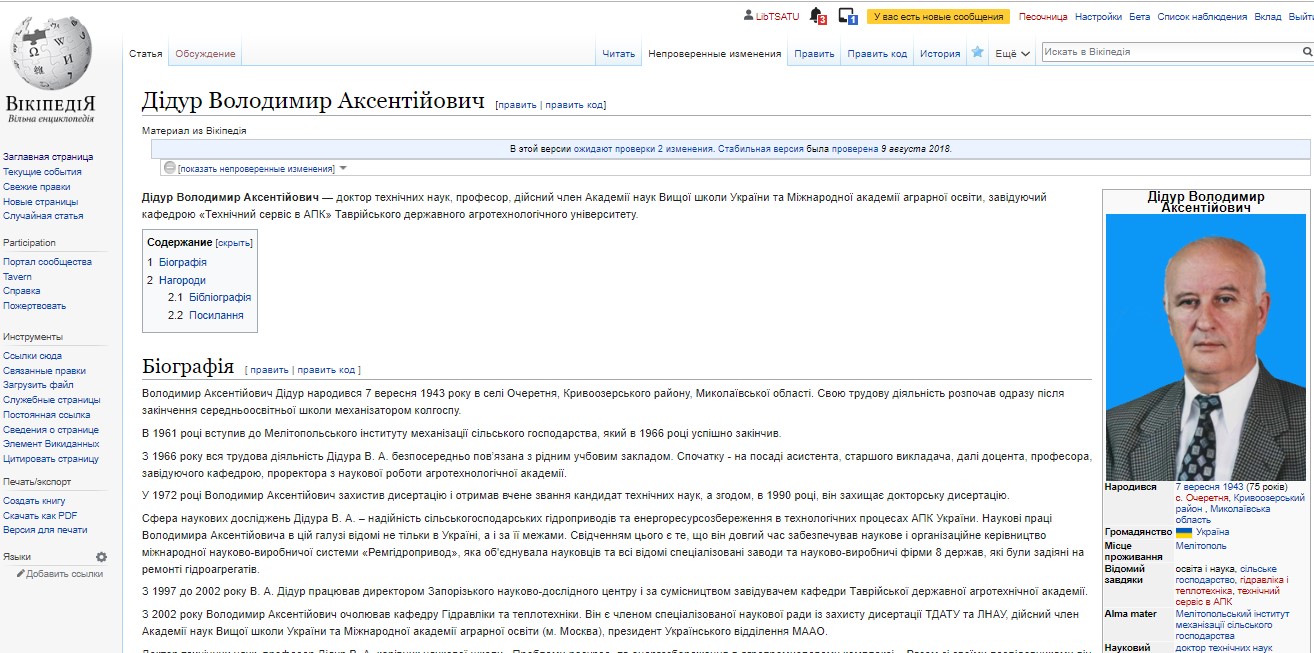This screenshot has width=1314, height=653.
Task: Jump to Бібліографія in contents
Action: (219, 298)
